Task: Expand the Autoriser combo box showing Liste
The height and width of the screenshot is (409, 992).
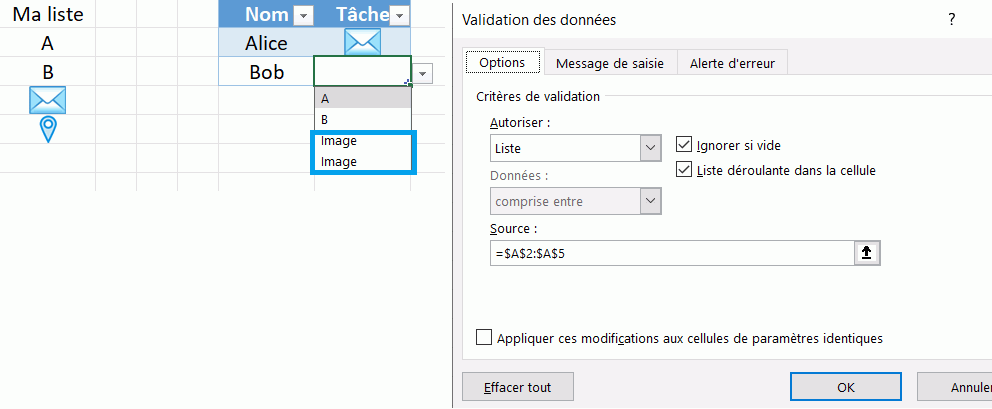Action: (x=651, y=148)
